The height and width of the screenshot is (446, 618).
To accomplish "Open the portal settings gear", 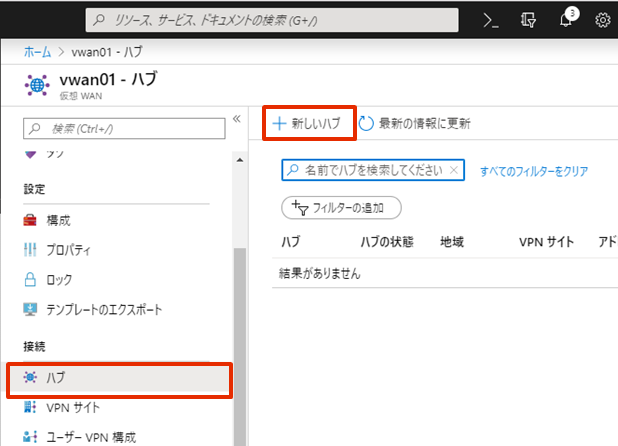I will point(602,20).
